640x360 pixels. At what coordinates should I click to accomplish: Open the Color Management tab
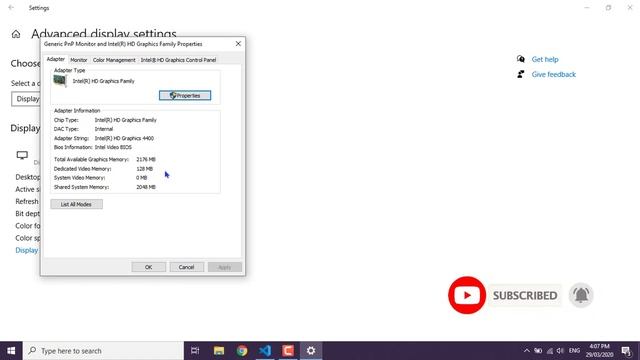[x=114, y=60]
